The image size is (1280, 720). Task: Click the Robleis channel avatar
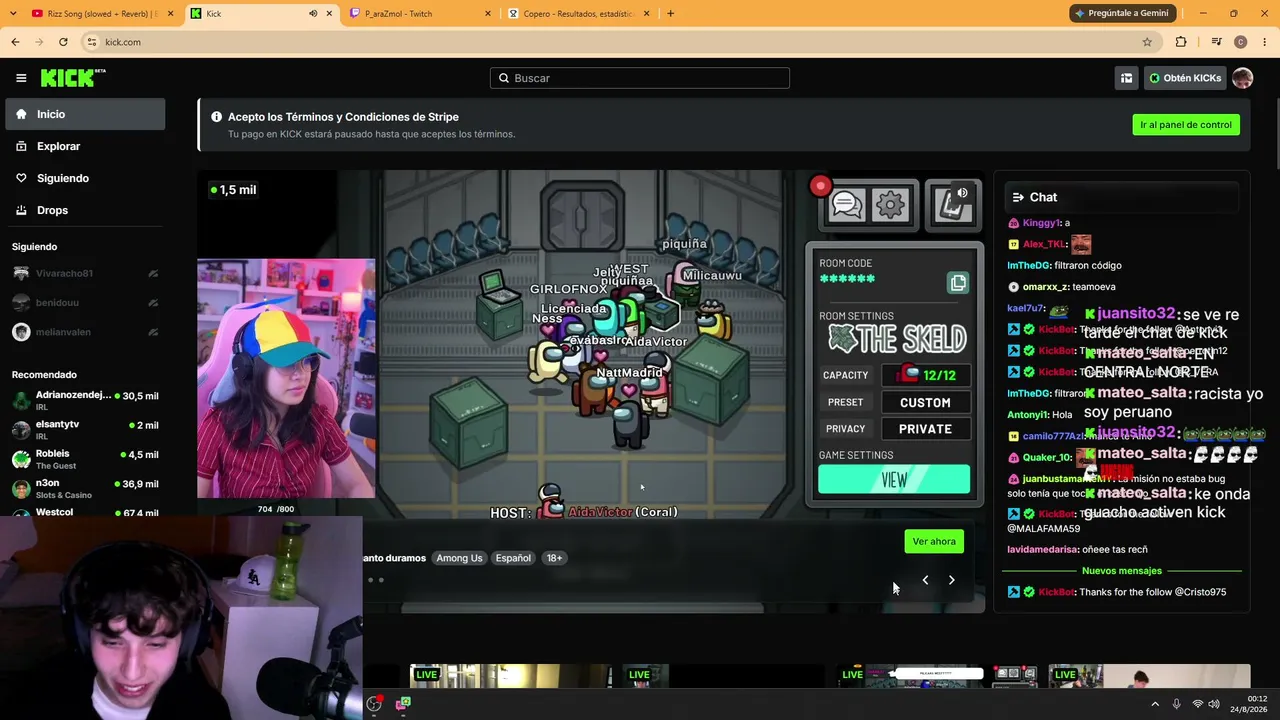pyautogui.click(x=21, y=459)
